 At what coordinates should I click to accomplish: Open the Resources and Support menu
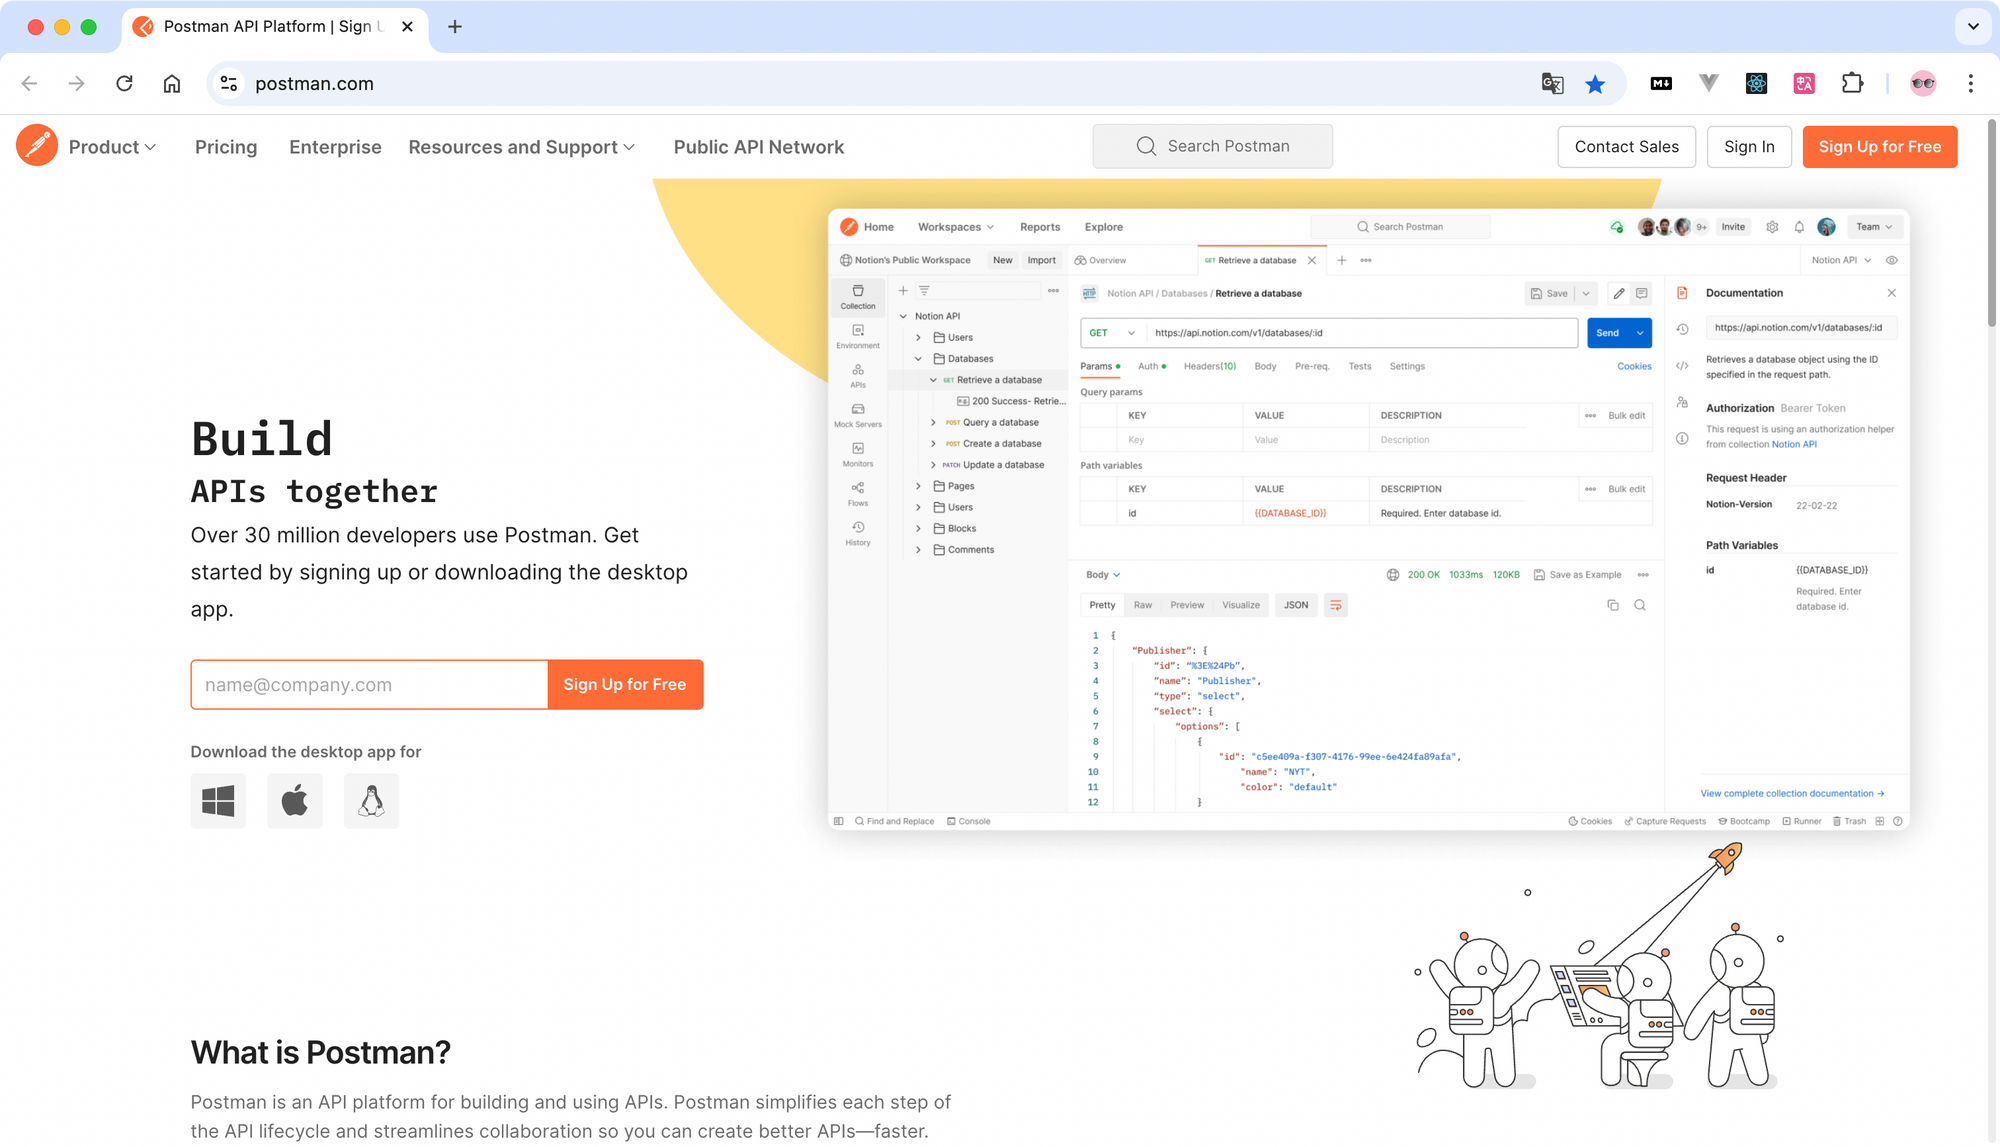[x=521, y=147]
